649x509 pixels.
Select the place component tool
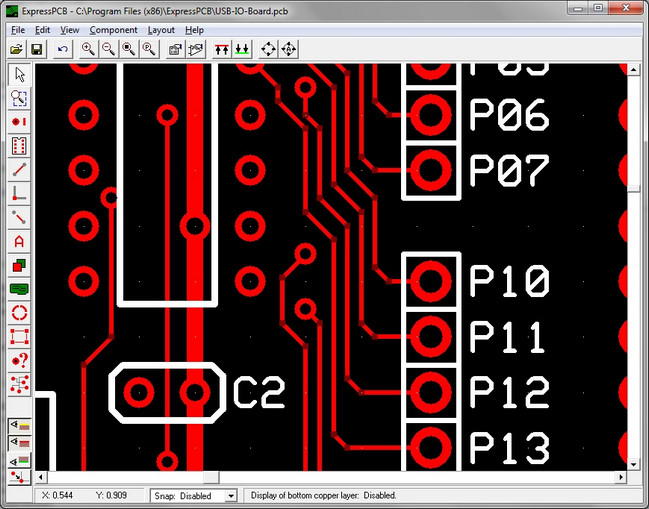(19, 145)
